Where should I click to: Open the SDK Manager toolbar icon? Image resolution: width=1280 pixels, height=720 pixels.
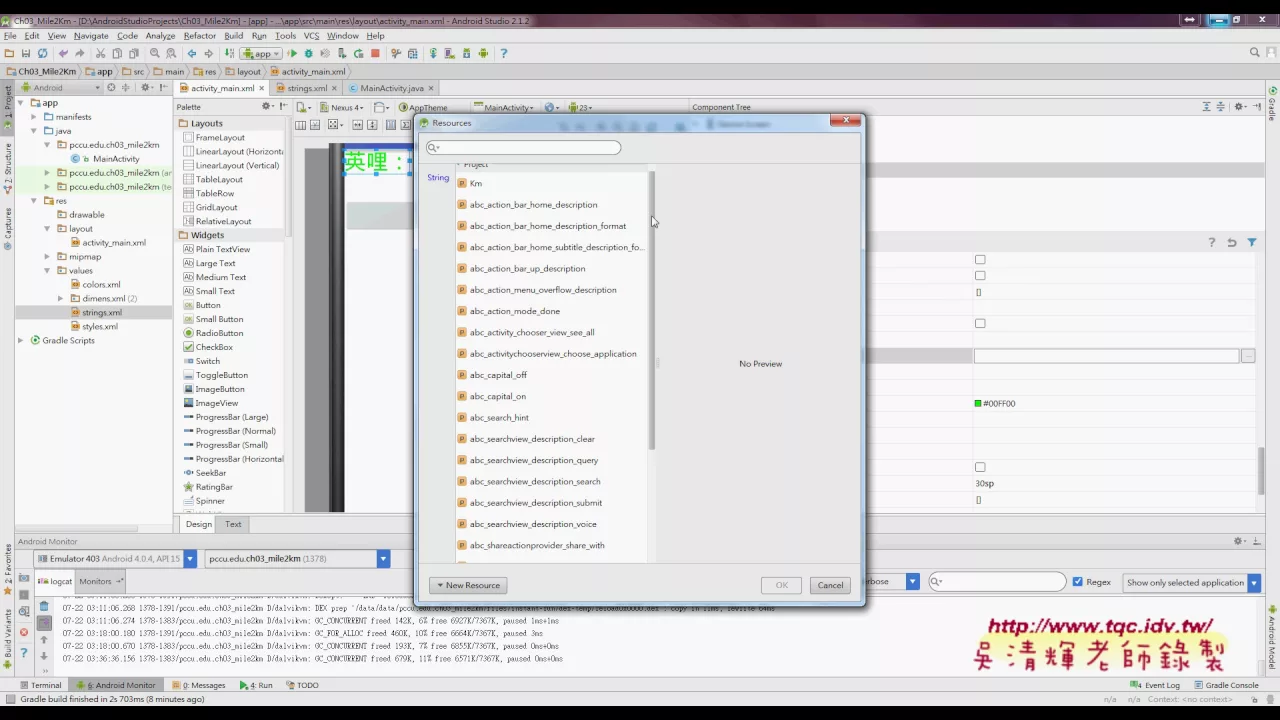(466, 53)
